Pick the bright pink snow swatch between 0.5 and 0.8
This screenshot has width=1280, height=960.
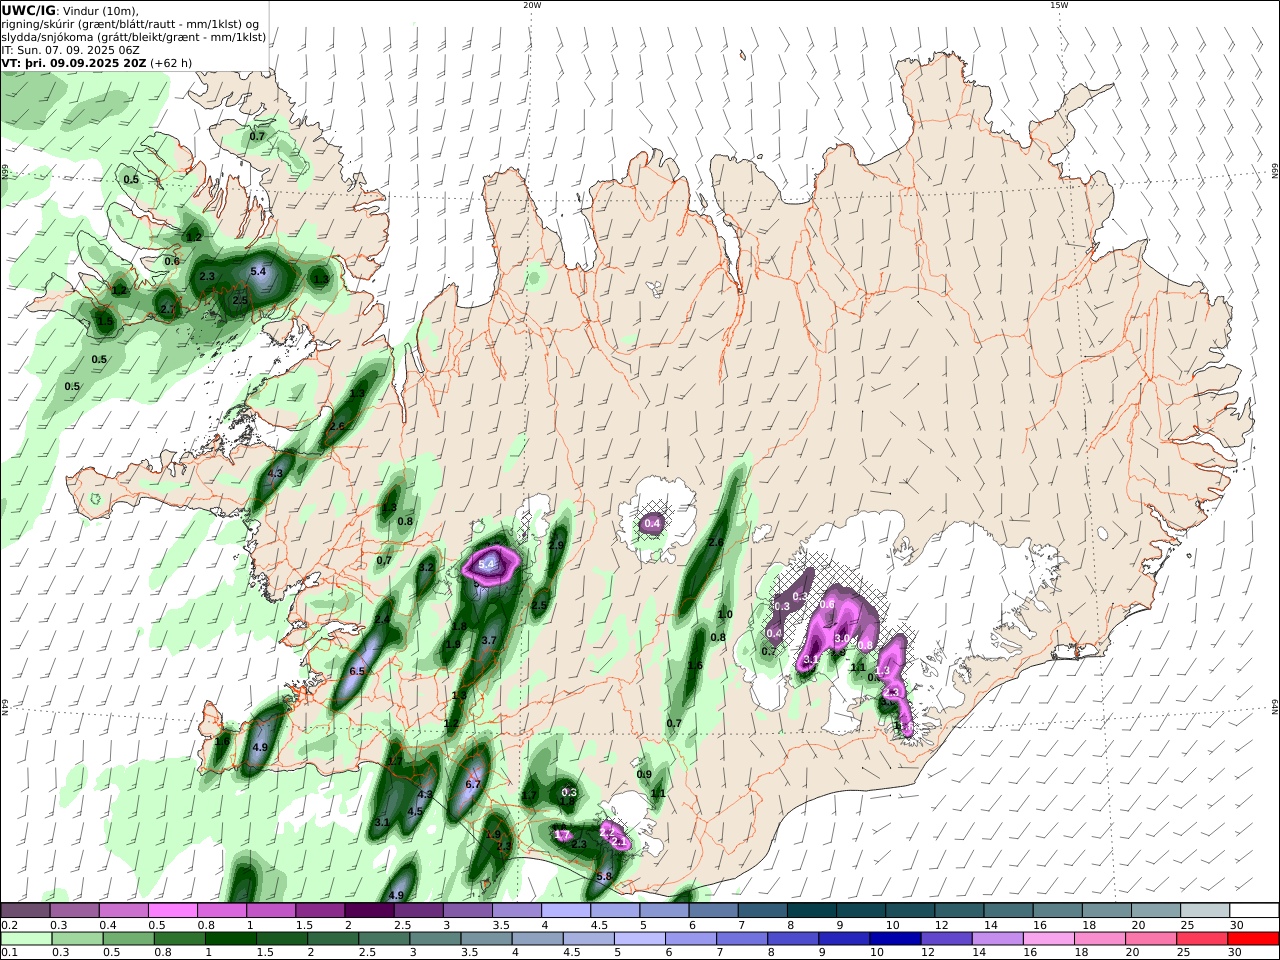click(x=172, y=910)
